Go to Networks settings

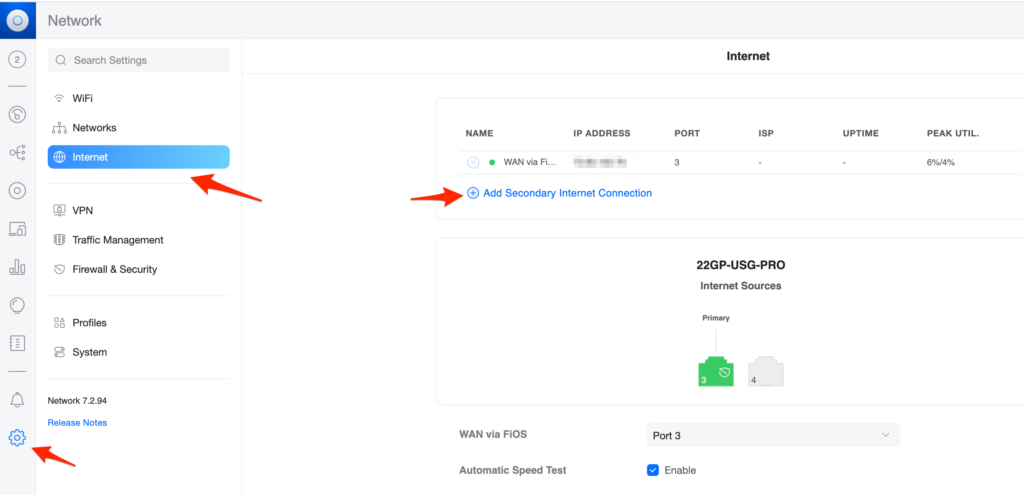94,128
